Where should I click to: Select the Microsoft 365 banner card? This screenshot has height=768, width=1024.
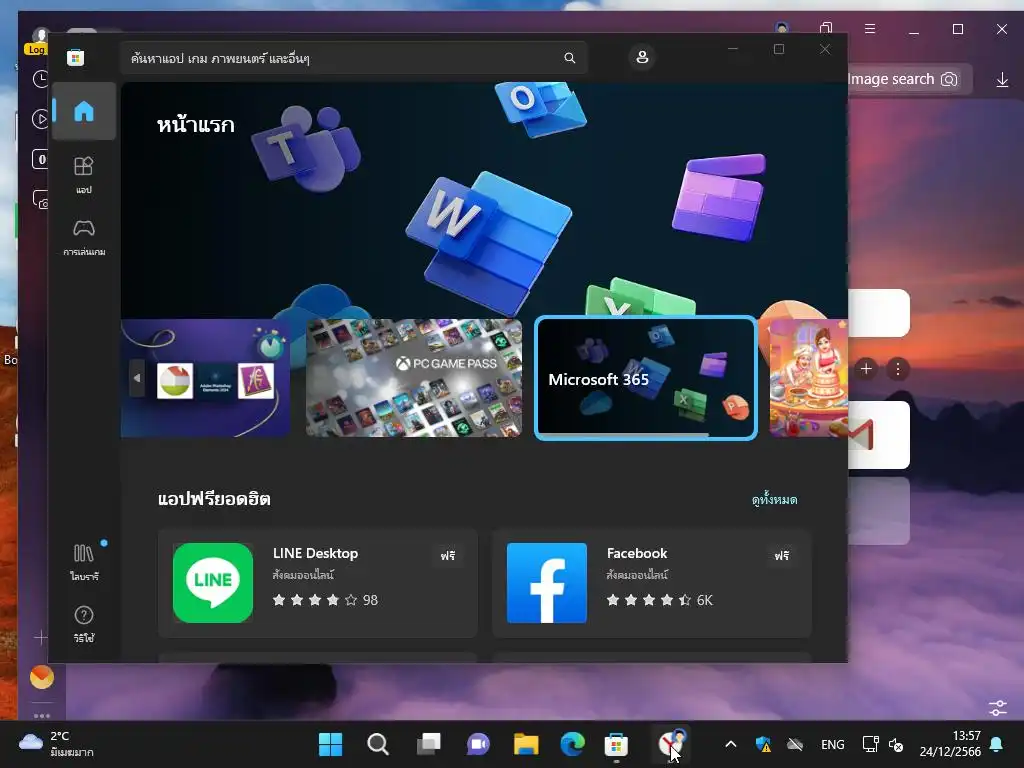646,377
